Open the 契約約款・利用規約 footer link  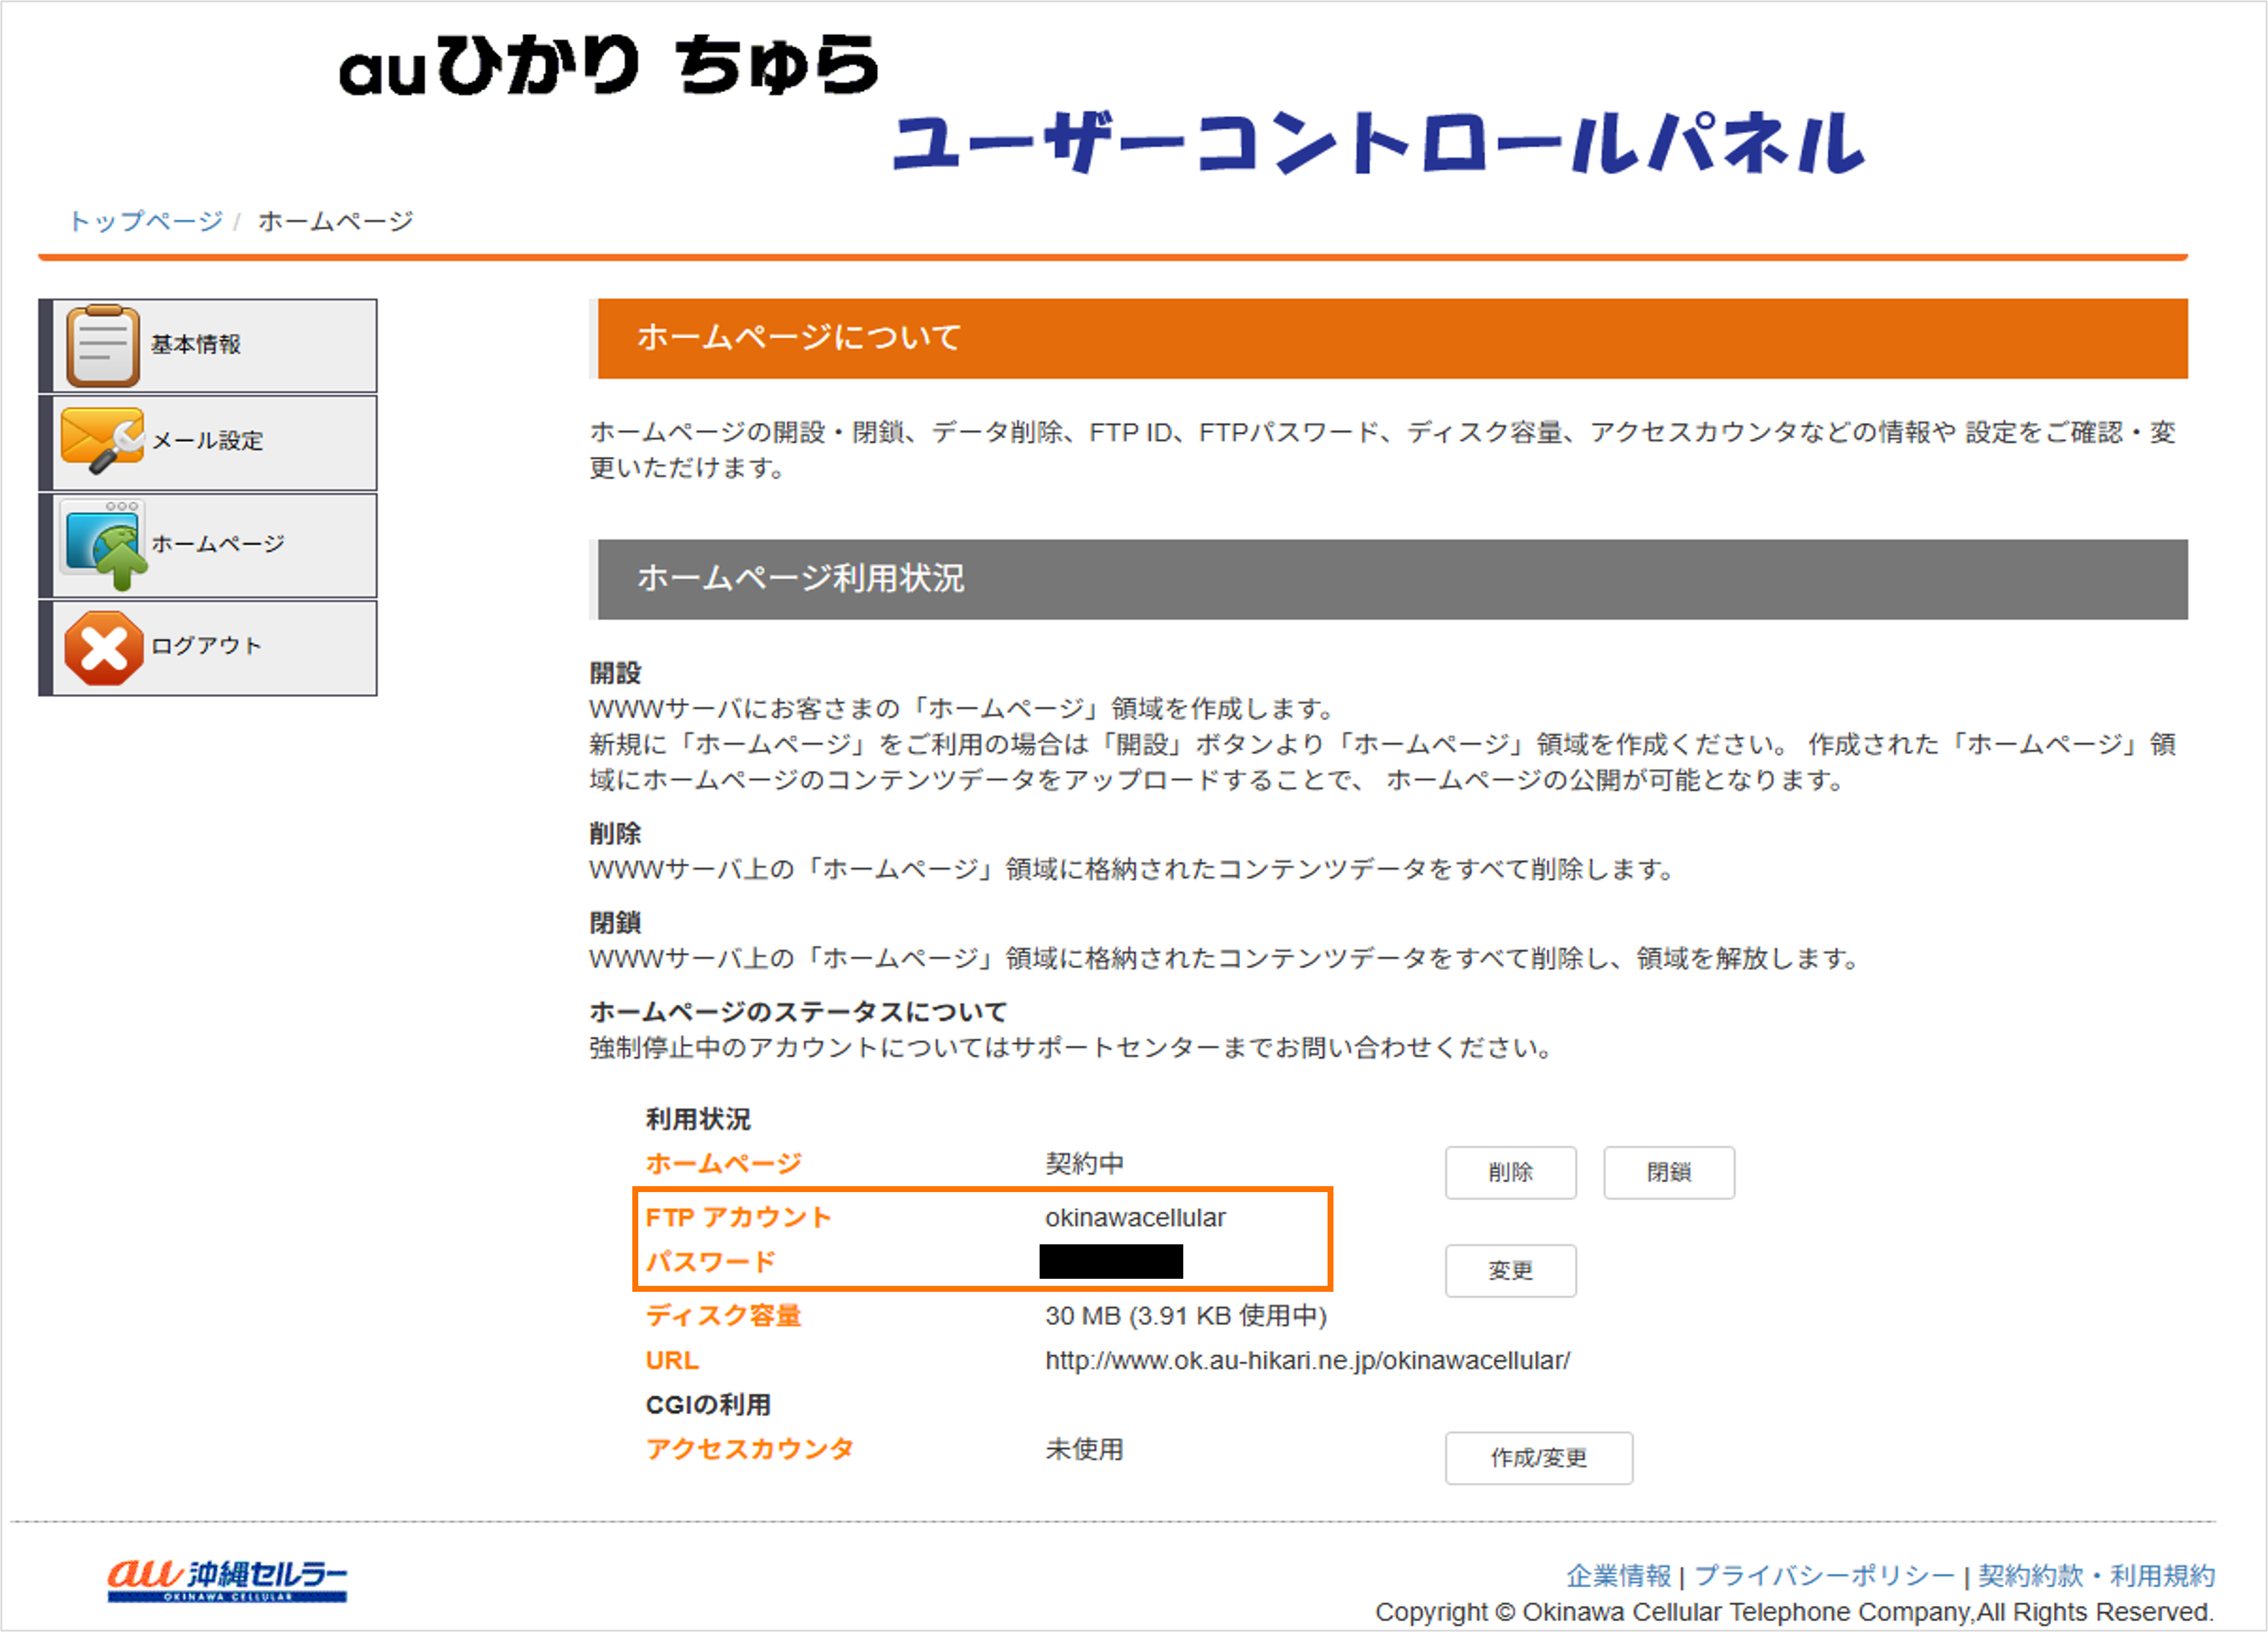[2096, 1576]
